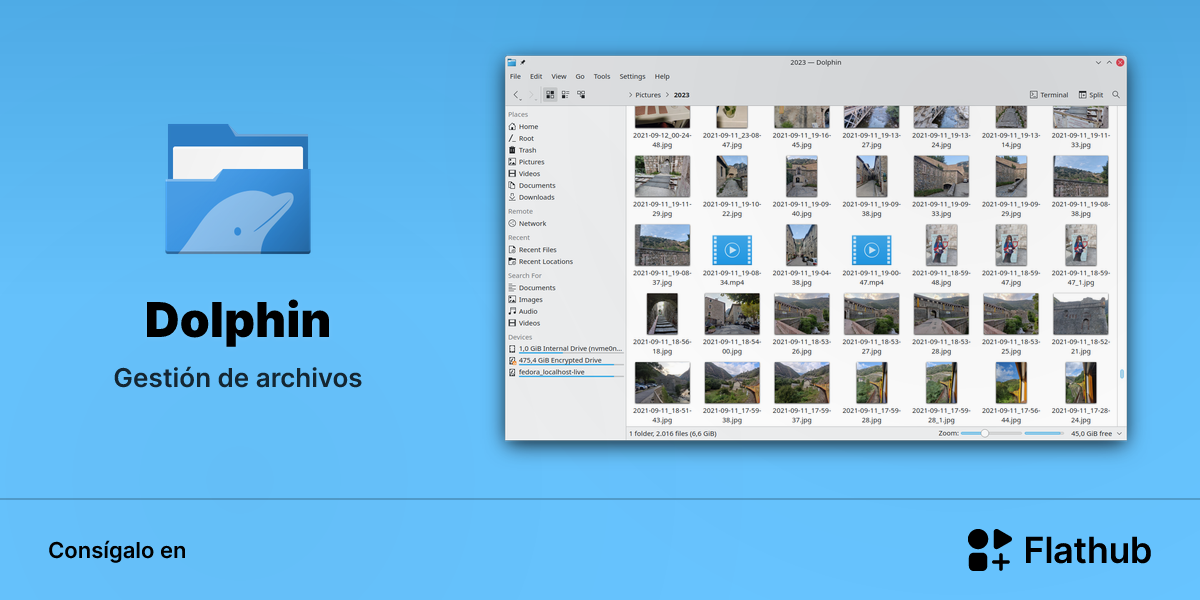This screenshot has height=600, width=1200.
Task: Search for Videos under Search For
Action: coord(565,323)
